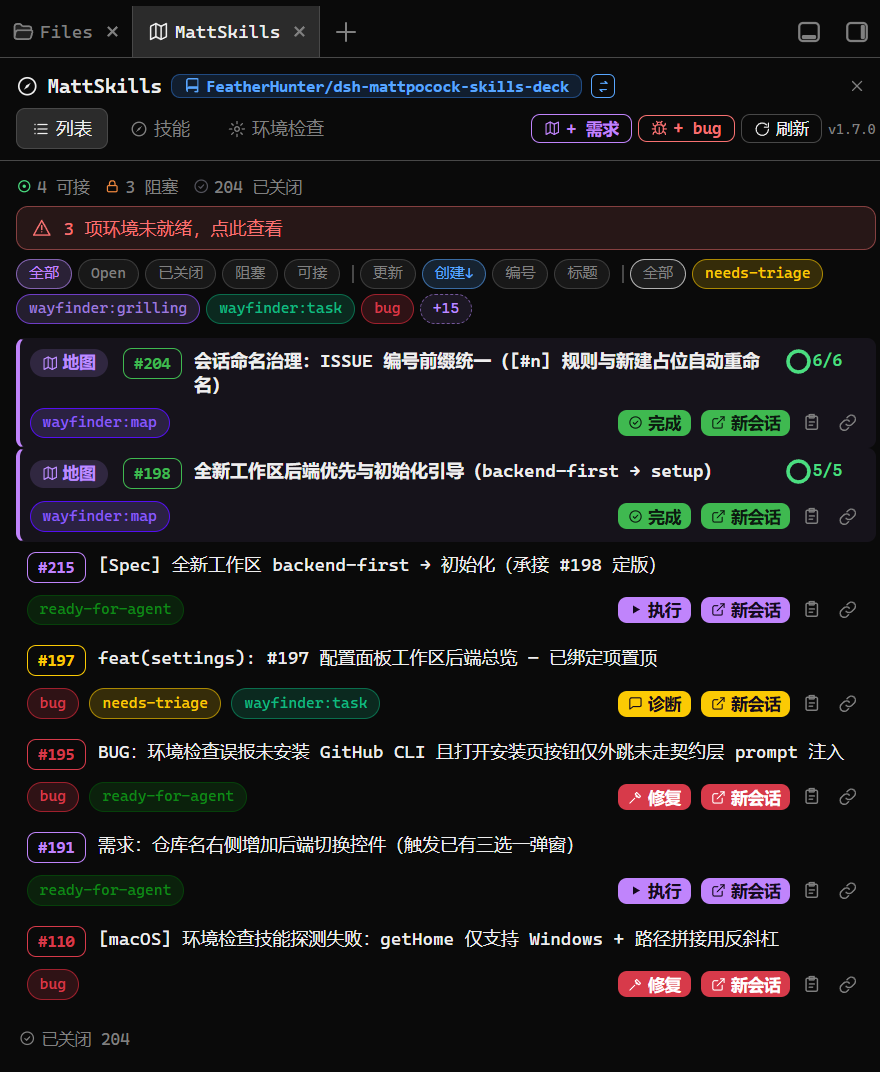Viewport: 880px width, 1072px height.
Task: Click the 刷新 refresh button
Action: pyautogui.click(x=781, y=129)
